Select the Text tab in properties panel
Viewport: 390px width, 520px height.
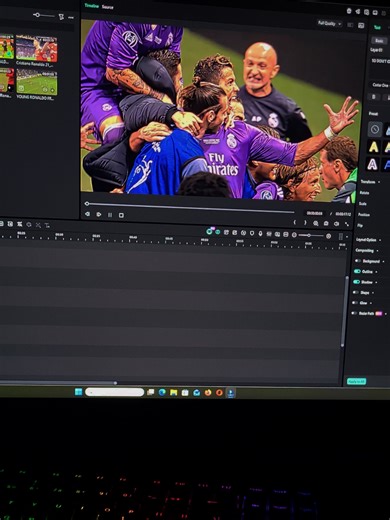point(377,27)
